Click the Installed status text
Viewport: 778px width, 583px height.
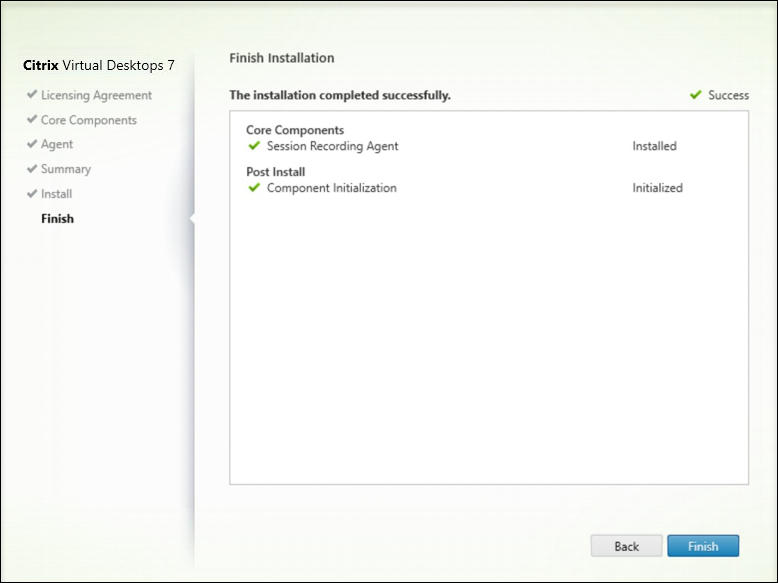pos(654,146)
